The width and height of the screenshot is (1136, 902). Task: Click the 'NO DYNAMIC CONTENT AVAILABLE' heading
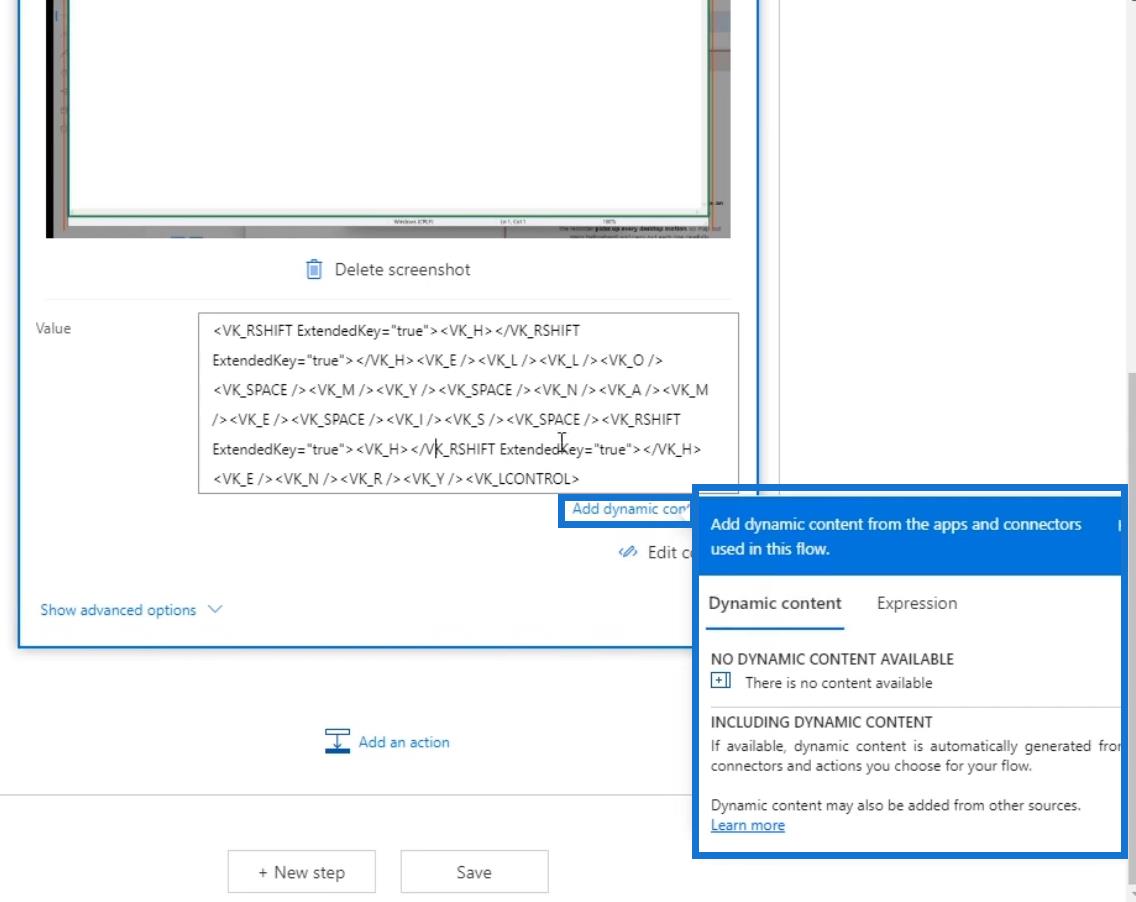(832, 659)
